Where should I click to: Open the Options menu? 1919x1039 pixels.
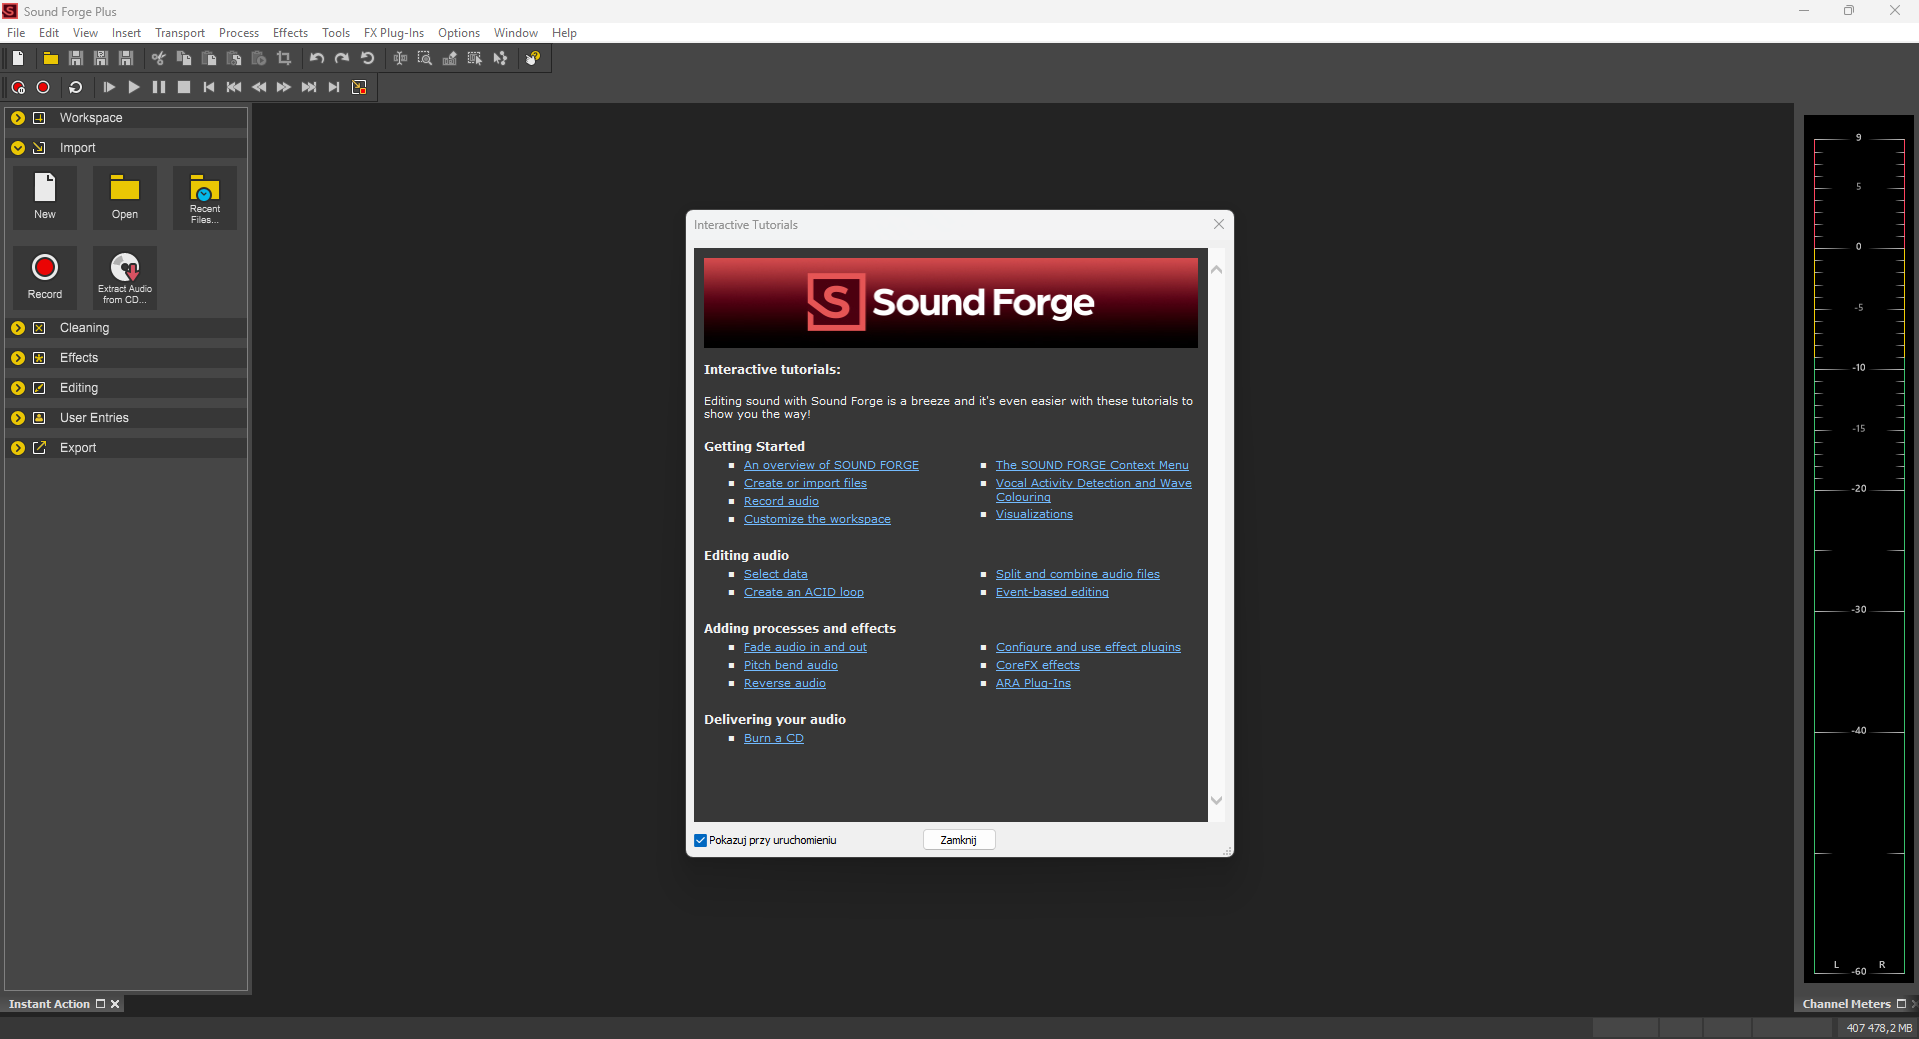[x=459, y=33]
